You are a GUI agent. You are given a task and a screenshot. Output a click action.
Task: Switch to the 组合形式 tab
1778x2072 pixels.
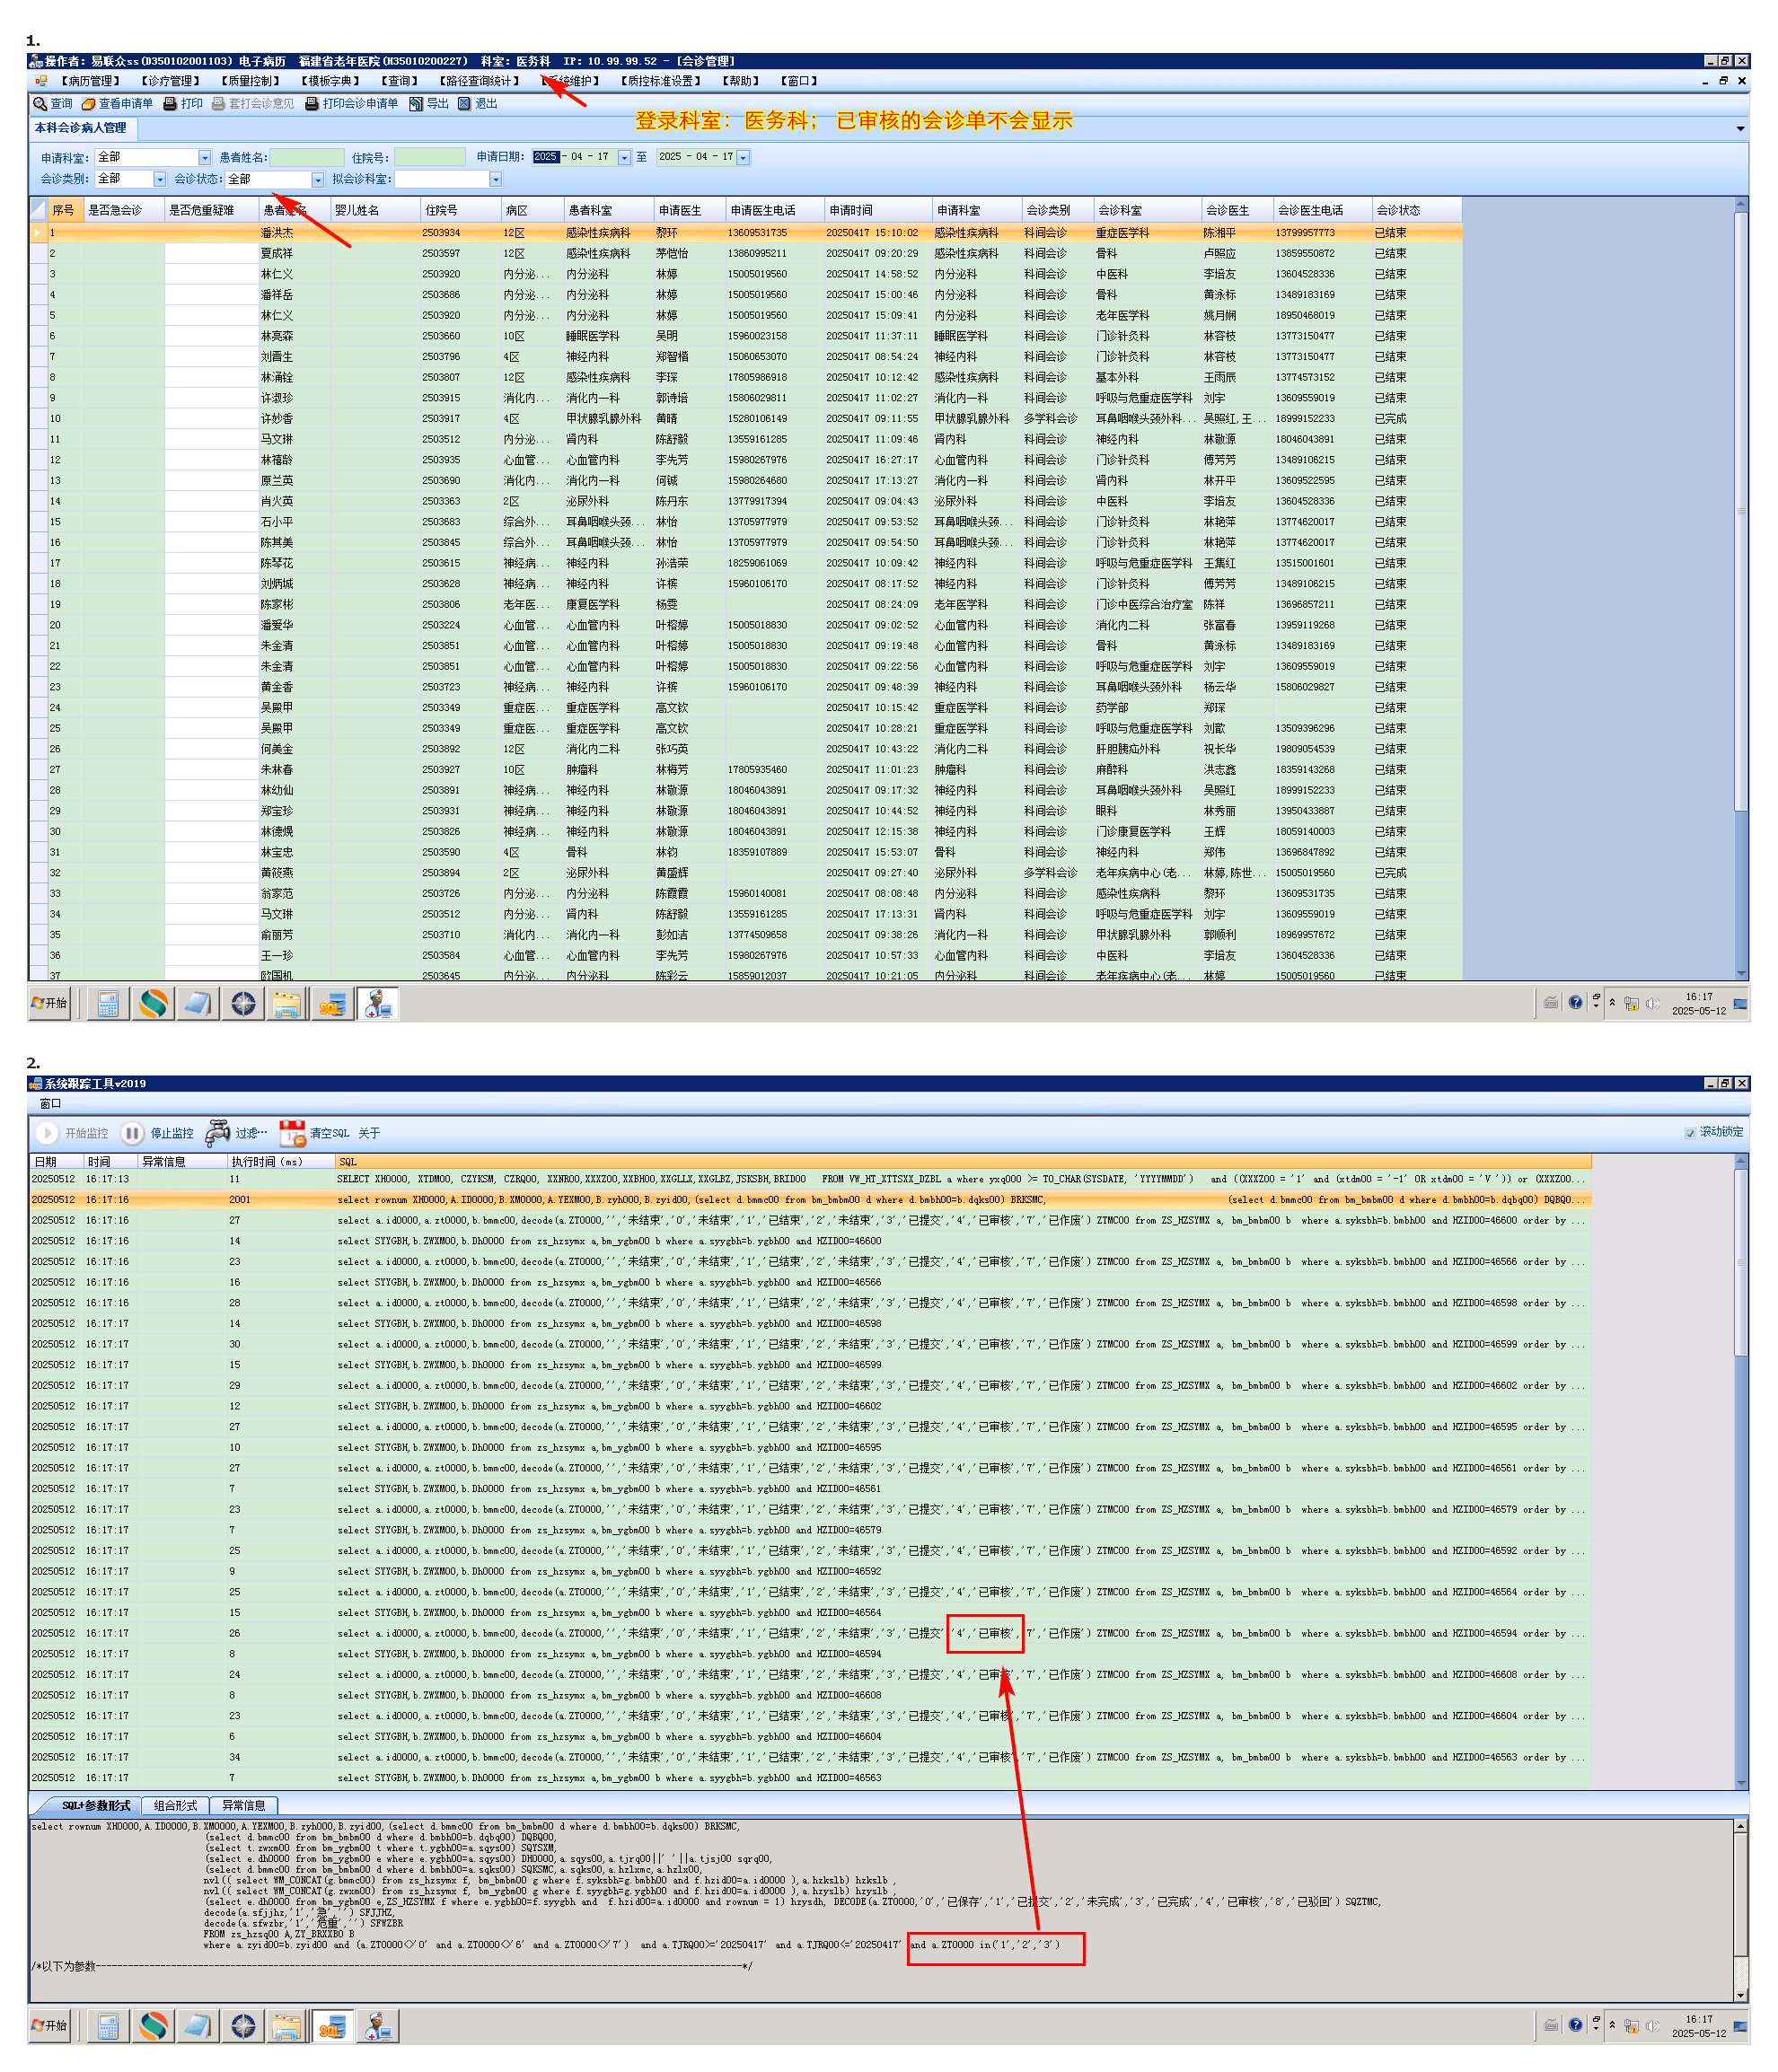click(x=175, y=1806)
